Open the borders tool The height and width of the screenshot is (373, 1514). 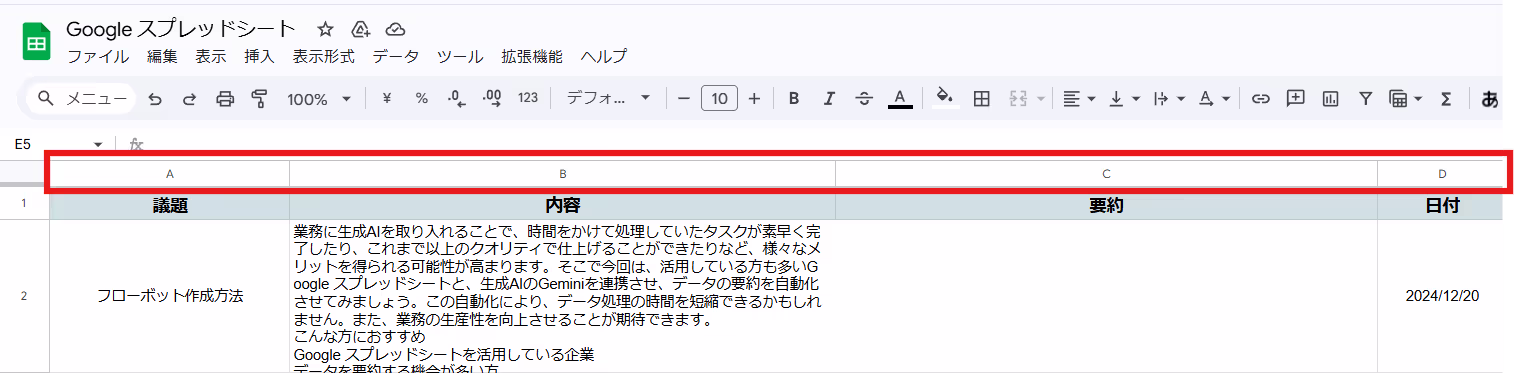(x=981, y=98)
